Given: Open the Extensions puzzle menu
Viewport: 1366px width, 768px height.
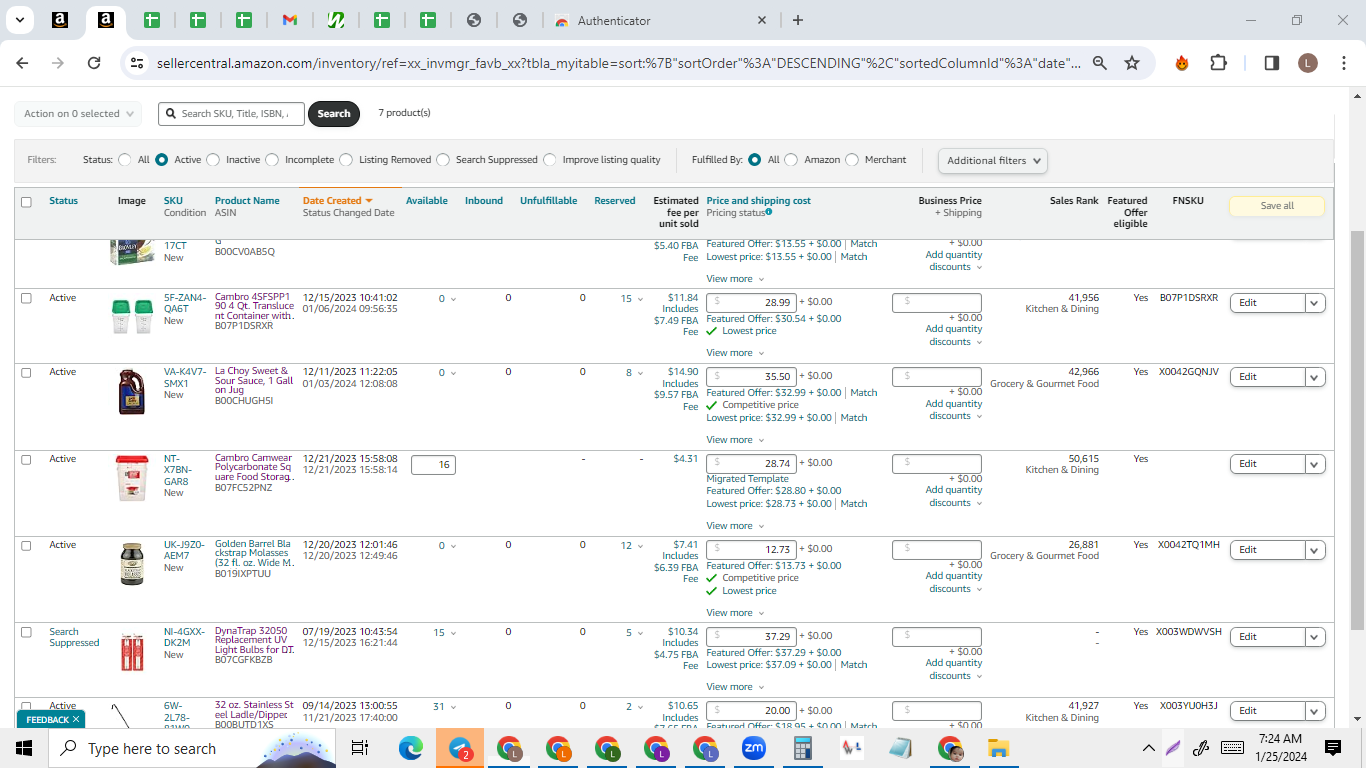Looking at the screenshot, I should 1218,63.
